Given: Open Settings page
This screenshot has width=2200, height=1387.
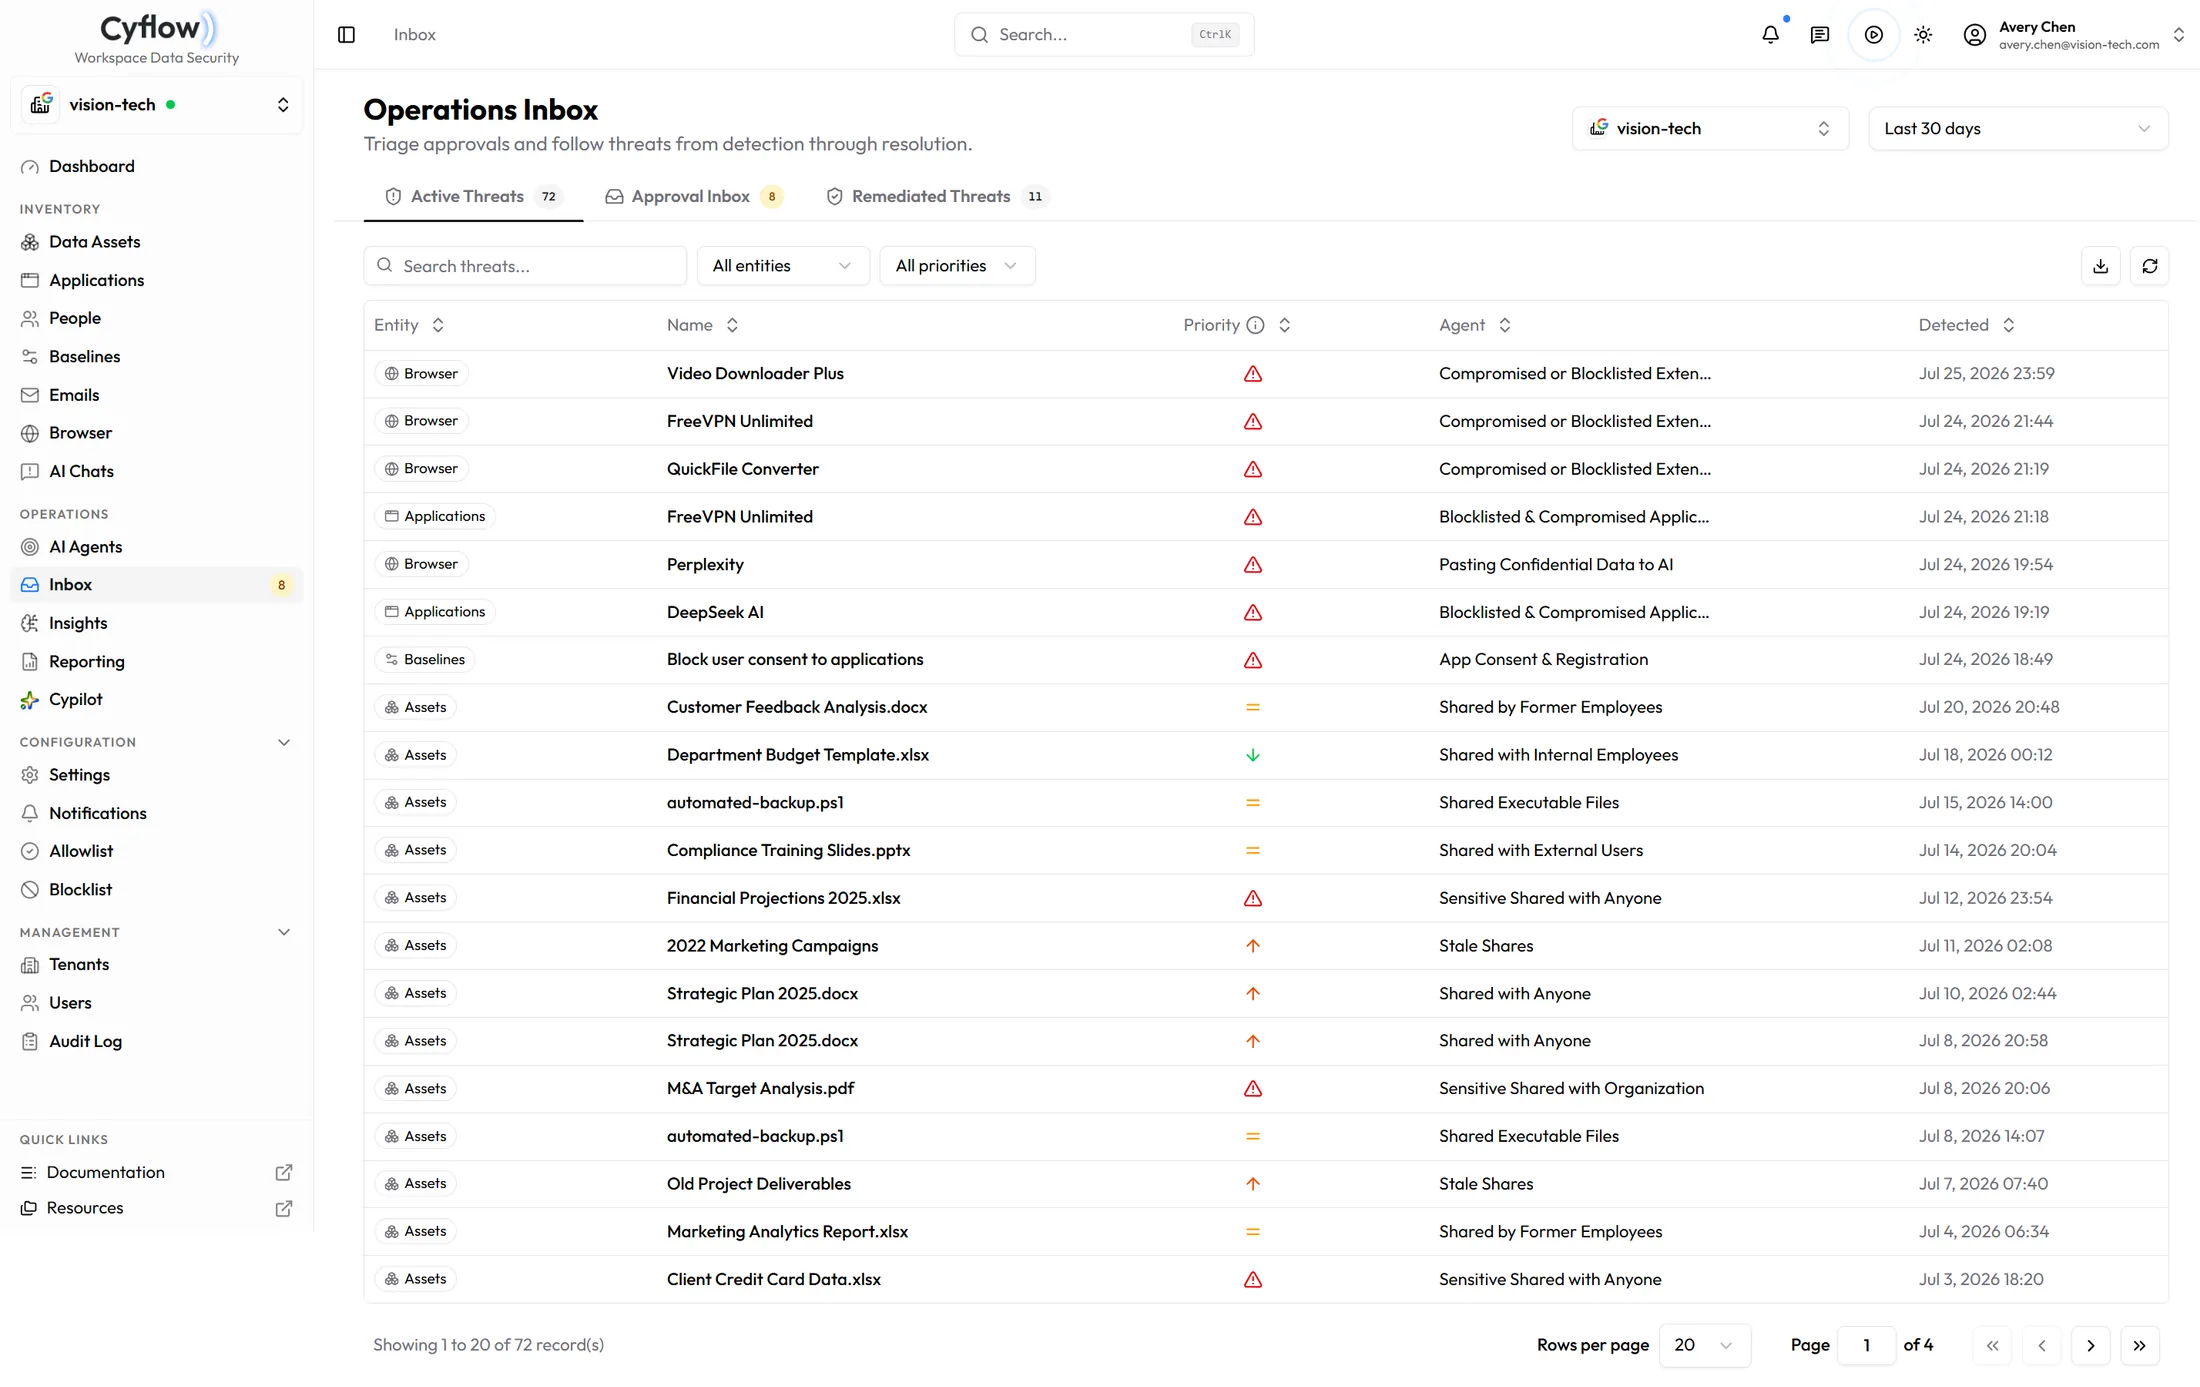Looking at the screenshot, I should click(79, 775).
